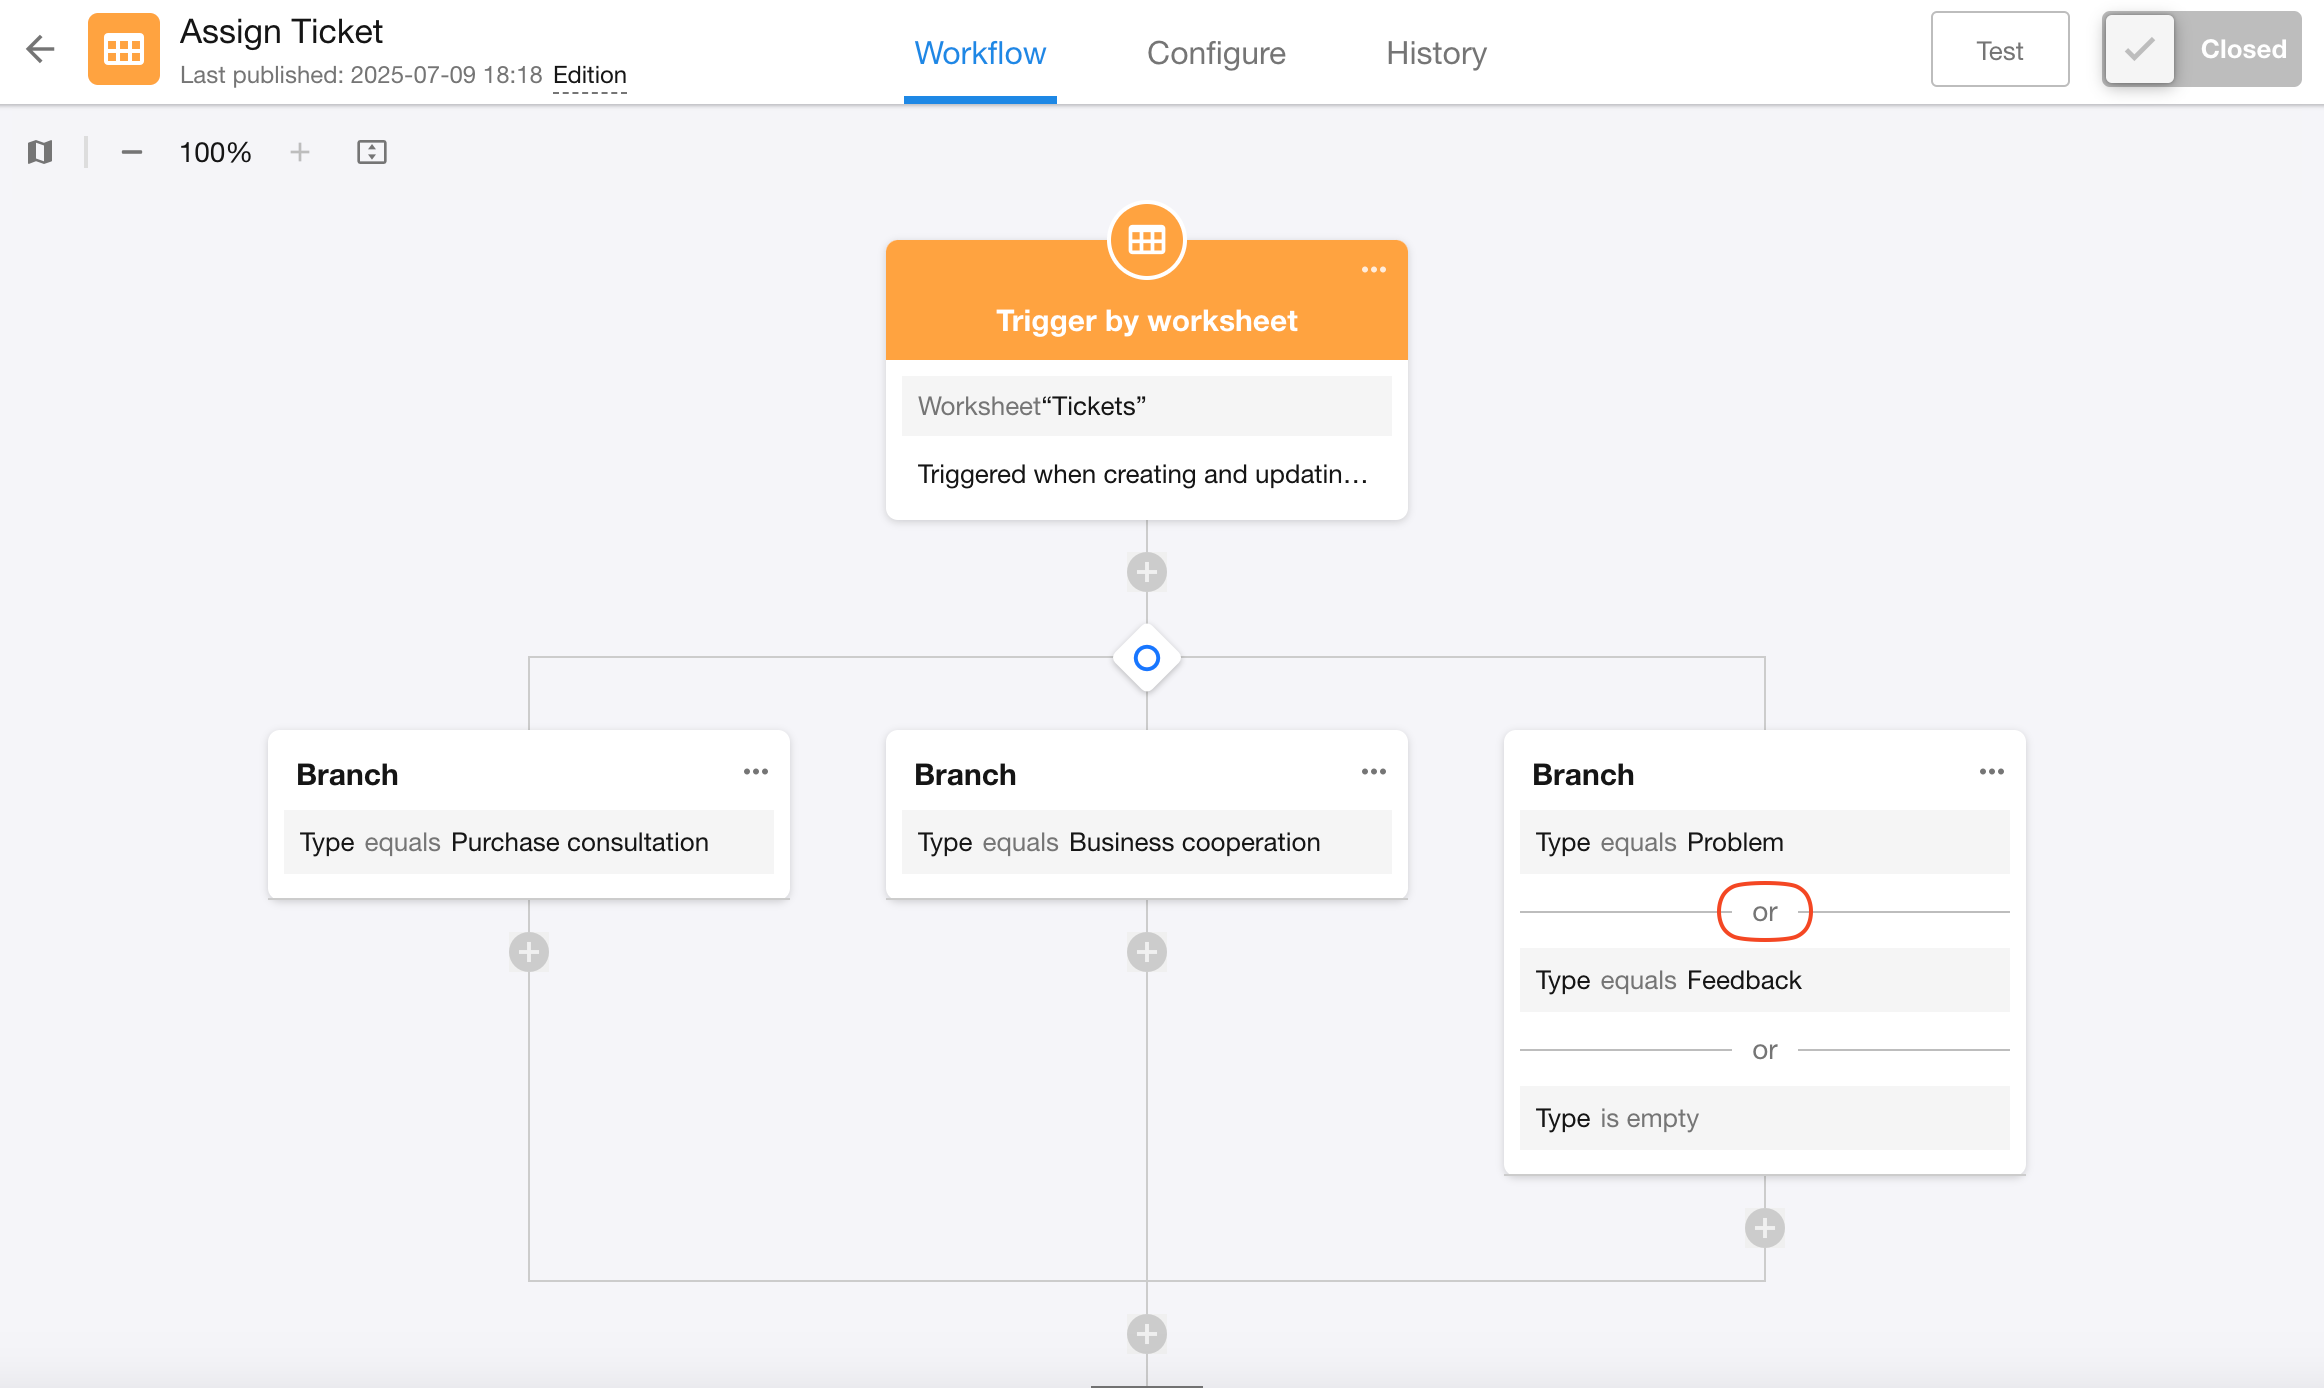The height and width of the screenshot is (1388, 2324).
Task: Open the minimap icon in toolbar
Action: (x=40, y=152)
